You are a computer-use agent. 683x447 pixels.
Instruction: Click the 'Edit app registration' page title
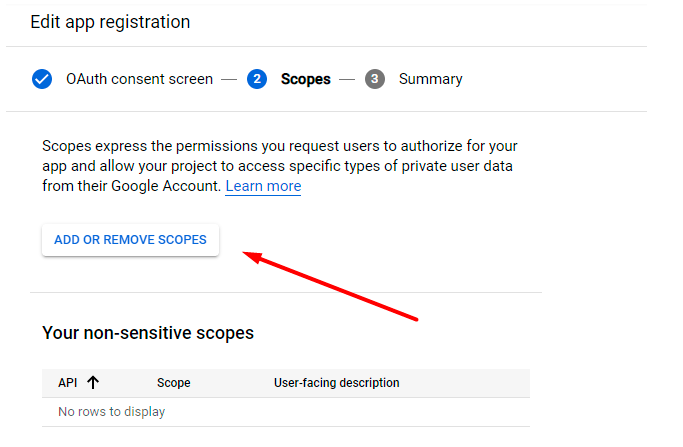(110, 21)
